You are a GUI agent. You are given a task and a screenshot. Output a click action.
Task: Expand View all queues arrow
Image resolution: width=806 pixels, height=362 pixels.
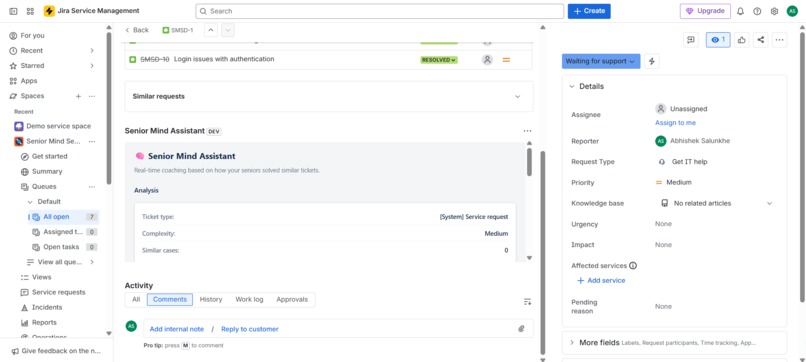(92, 262)
